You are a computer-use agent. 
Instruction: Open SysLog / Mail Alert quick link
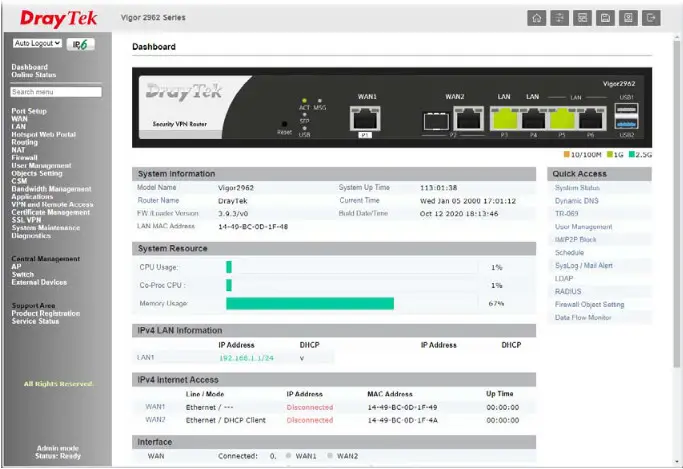pos(584,265)
